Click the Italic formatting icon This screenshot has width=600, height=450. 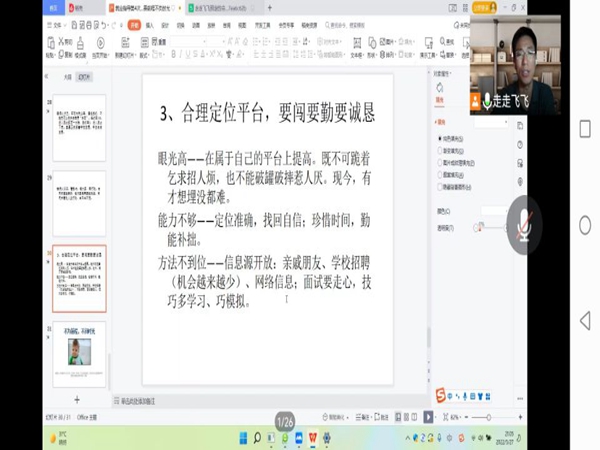[183, 54]
